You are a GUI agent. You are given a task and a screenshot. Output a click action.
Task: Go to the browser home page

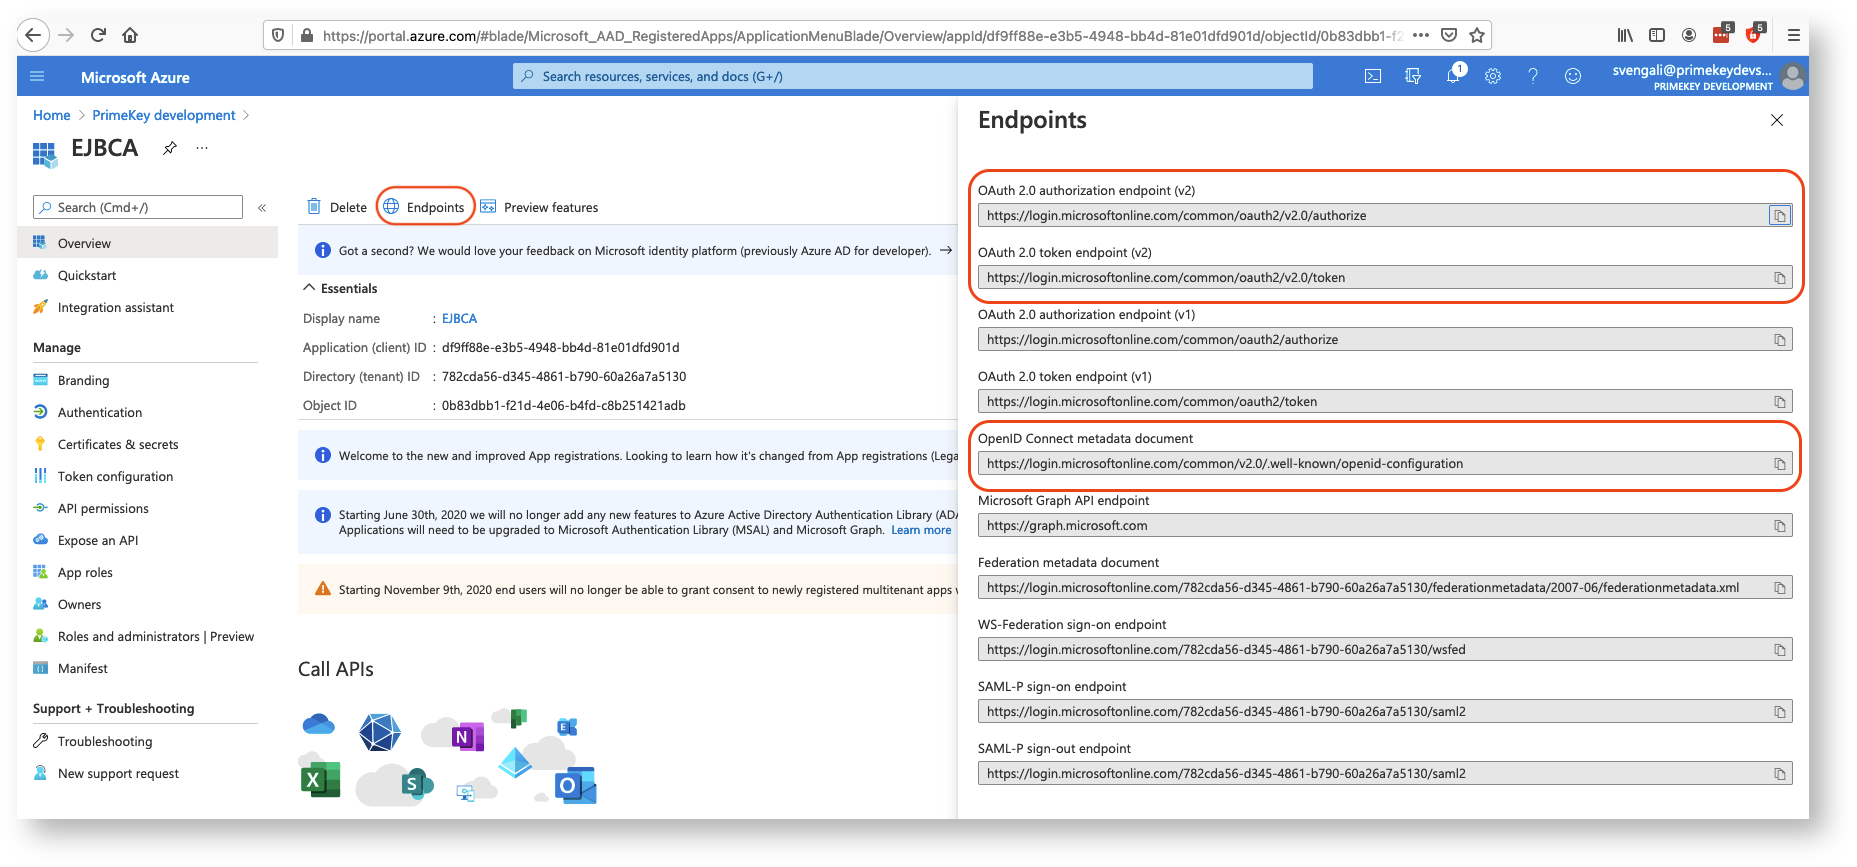click(130, 35)
